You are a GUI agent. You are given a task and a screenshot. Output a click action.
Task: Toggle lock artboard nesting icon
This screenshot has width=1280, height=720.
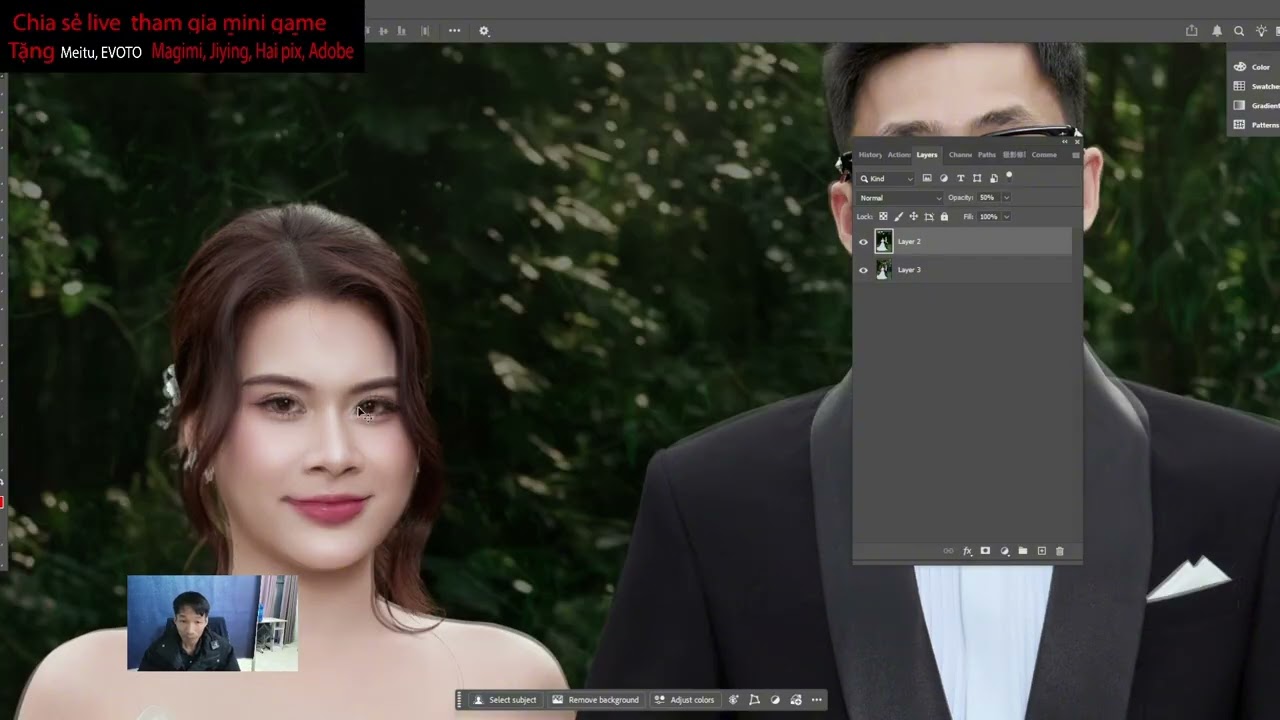(x=929, y=216)
